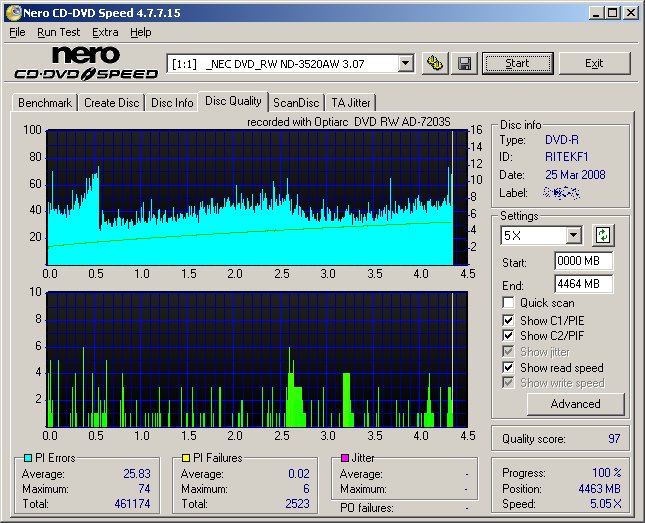
Task: Open the Run Test menu
Action: [x=58, y=32]
